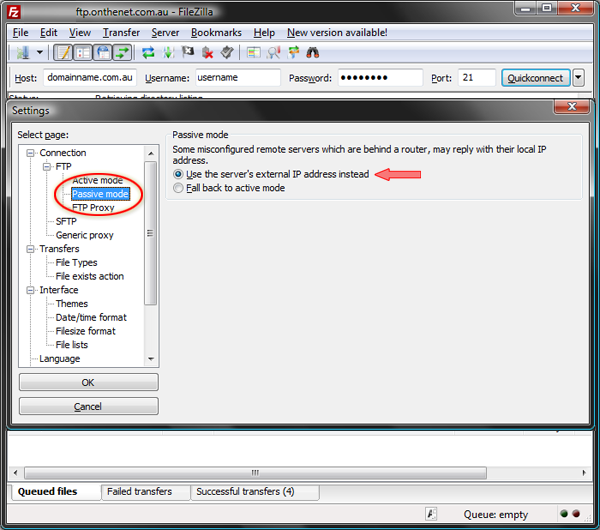The image size is (600, 530).
Task: Open Site Manager dropdown arrow
Action: [x=40, y=52]
